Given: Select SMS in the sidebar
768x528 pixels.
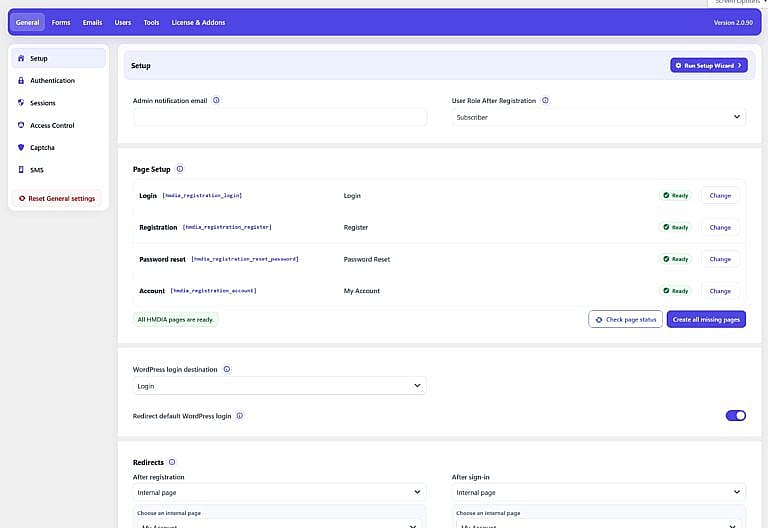Looking at the screenshot, I should [58, 170].
